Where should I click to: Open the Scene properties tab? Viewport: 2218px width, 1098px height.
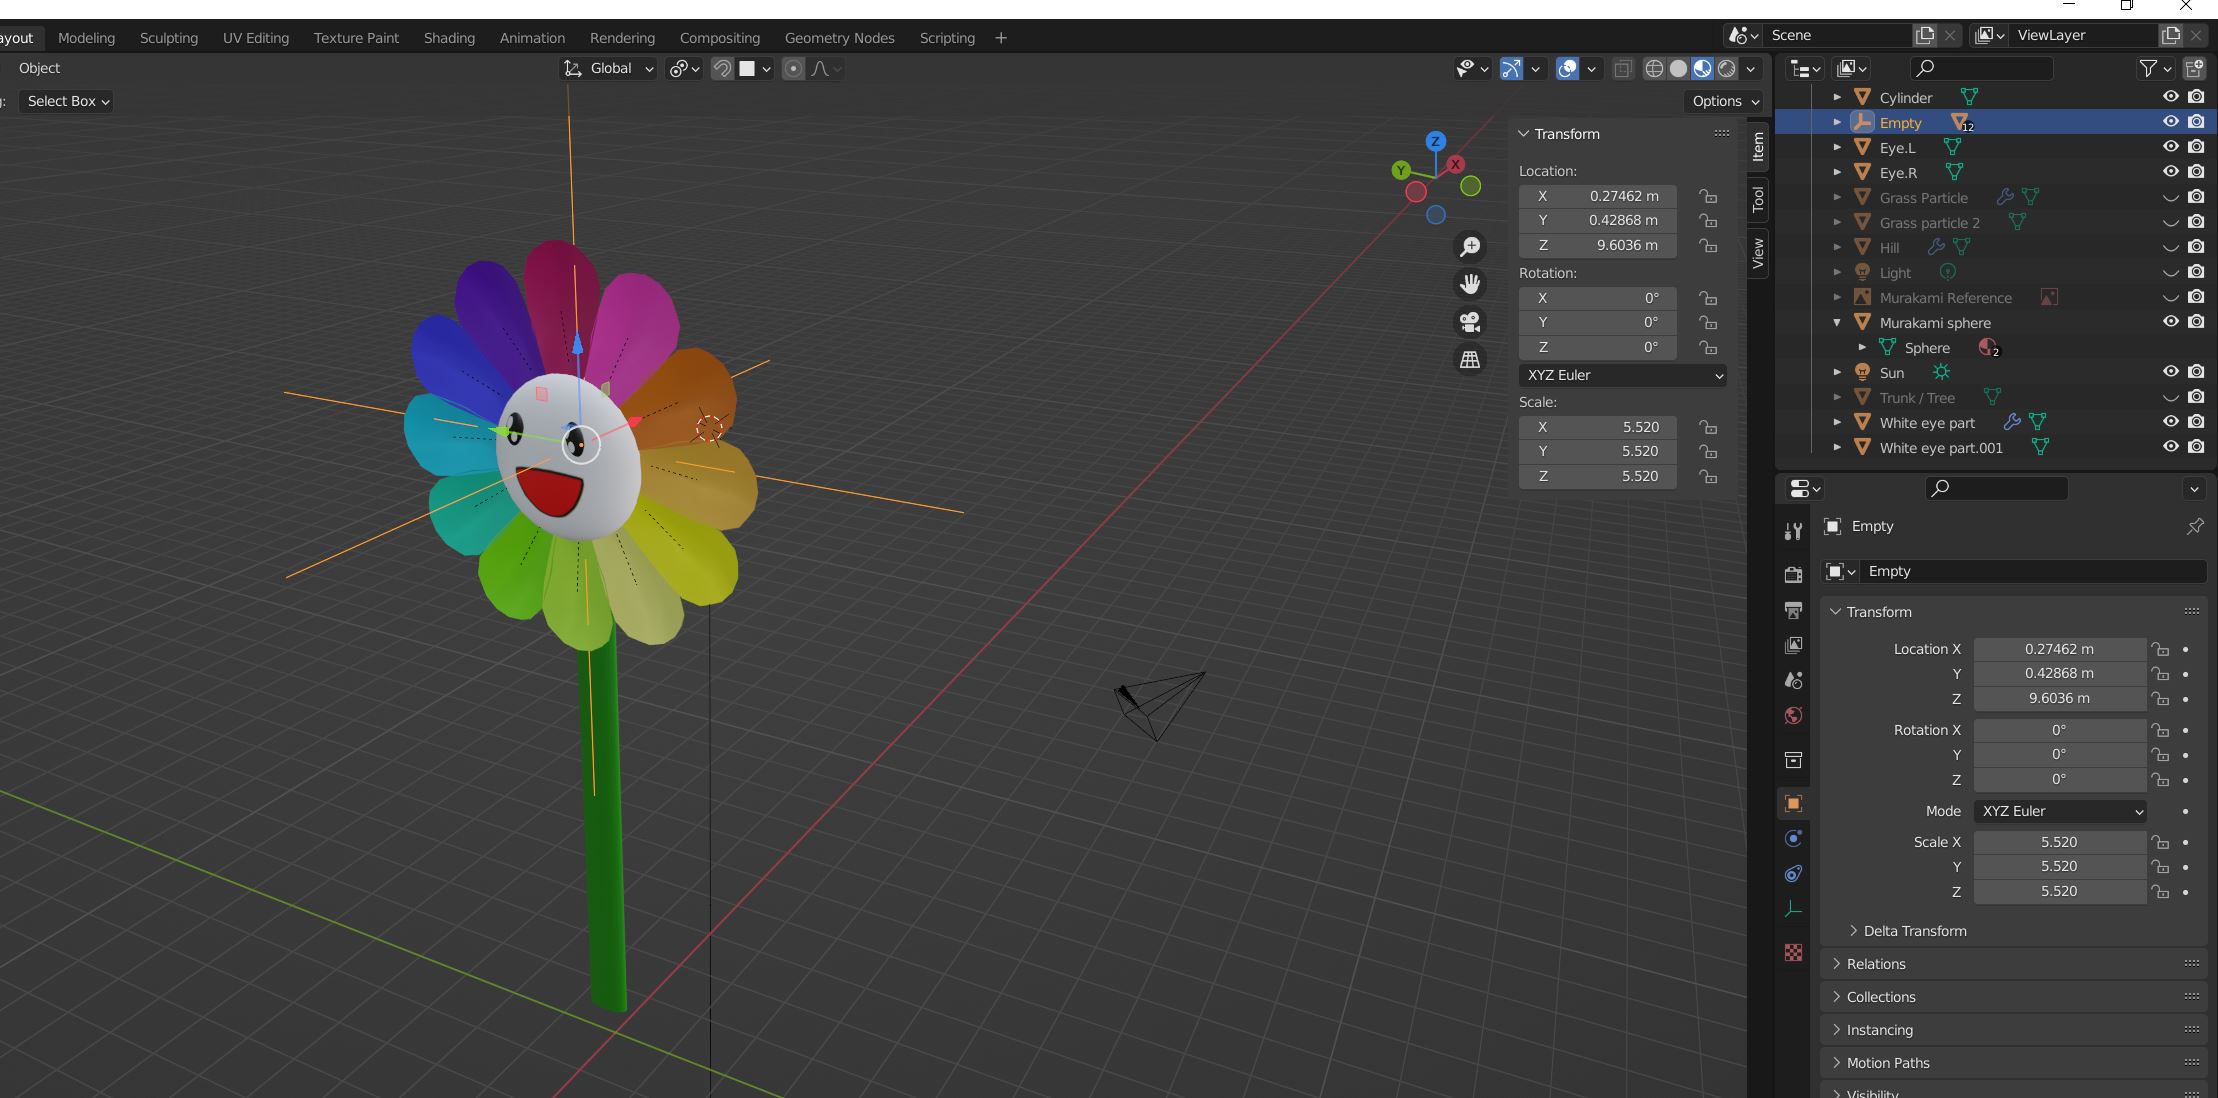[x=1793, y=680]
